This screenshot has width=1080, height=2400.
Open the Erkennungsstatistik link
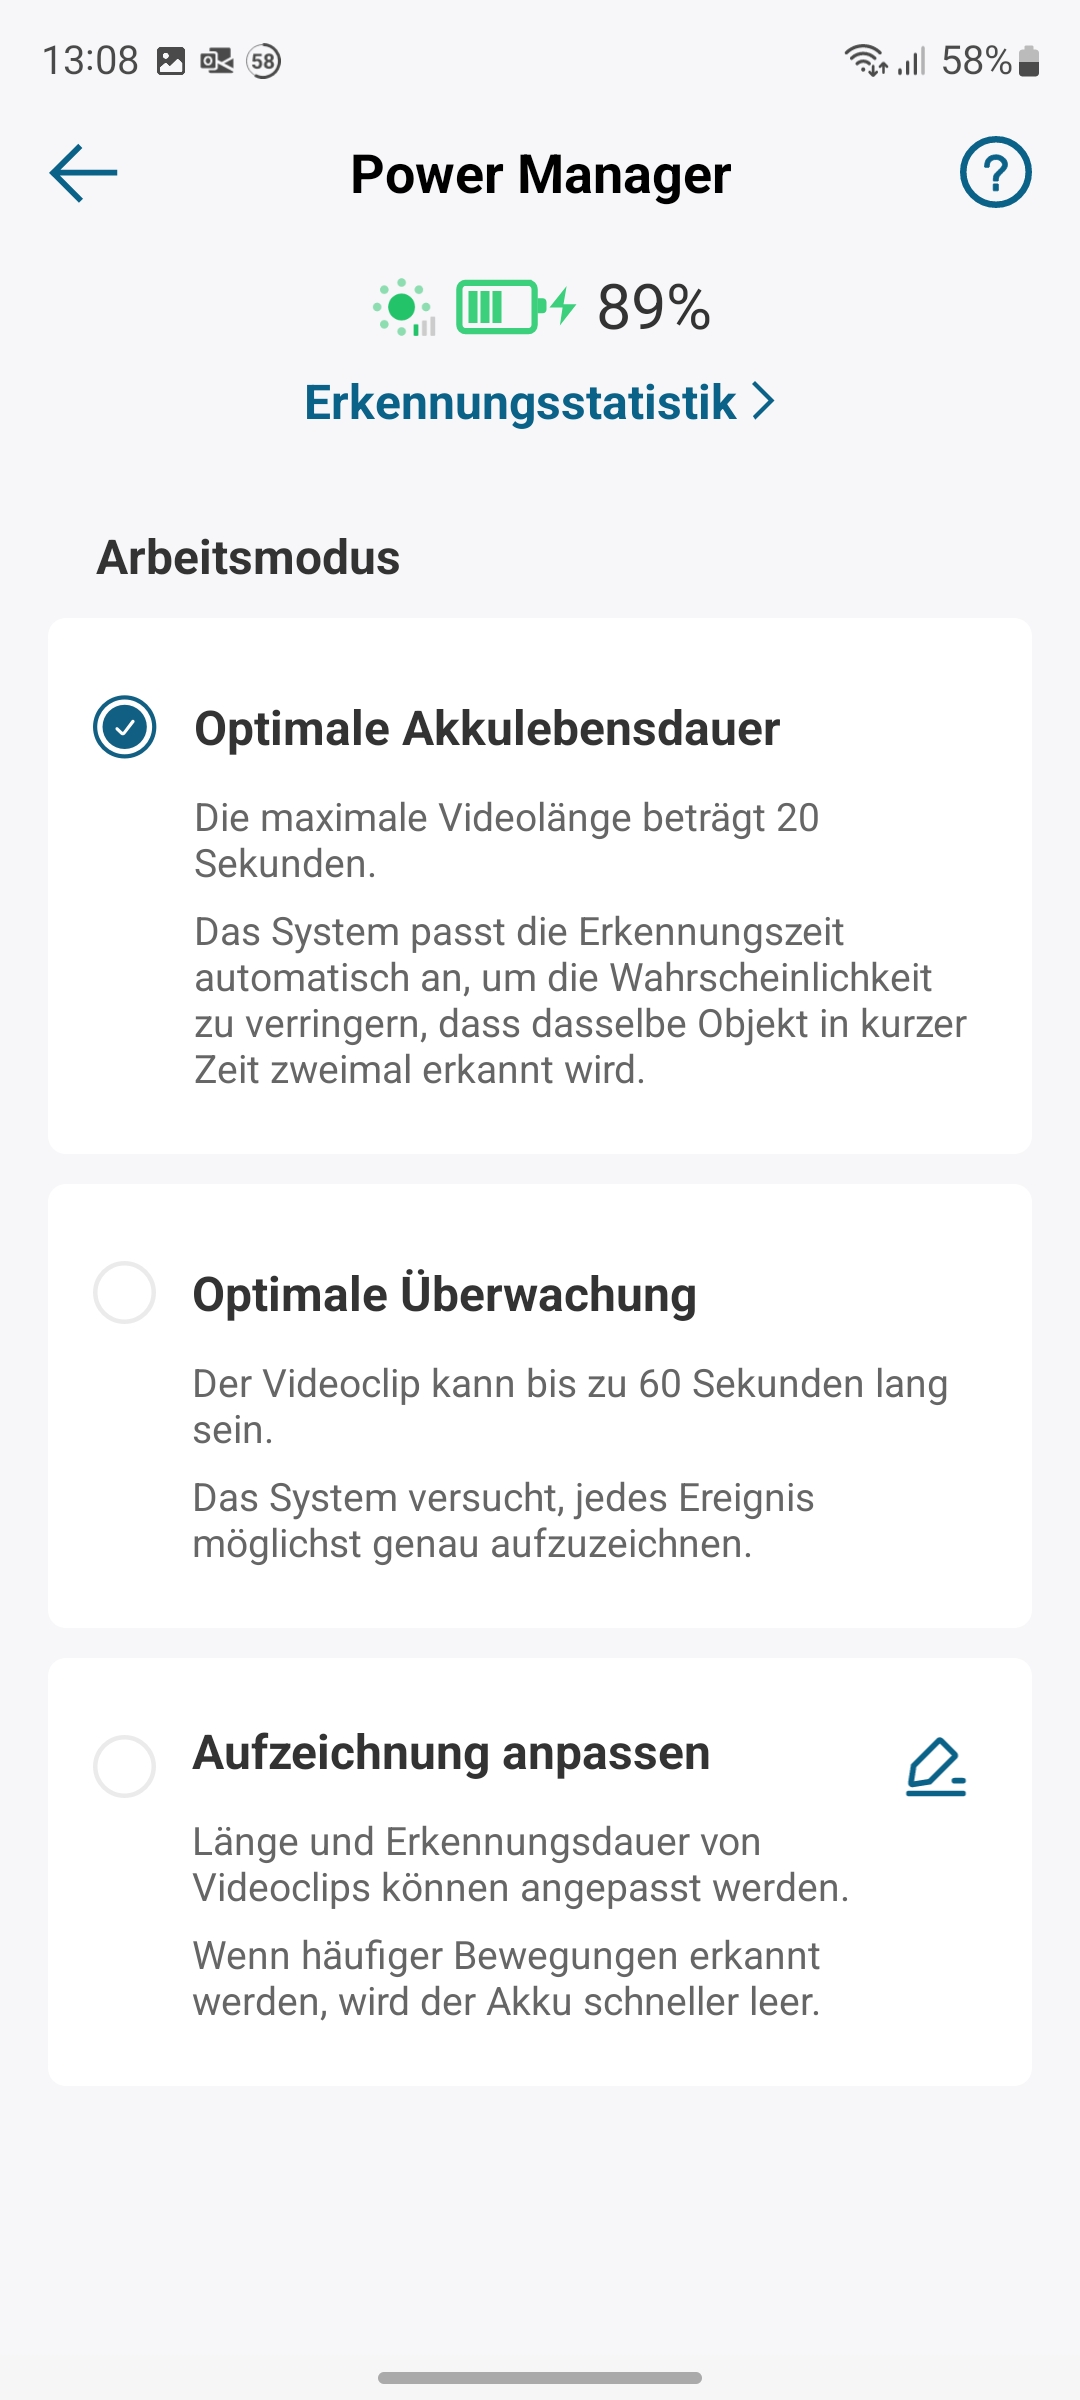(x=520, y=402)
